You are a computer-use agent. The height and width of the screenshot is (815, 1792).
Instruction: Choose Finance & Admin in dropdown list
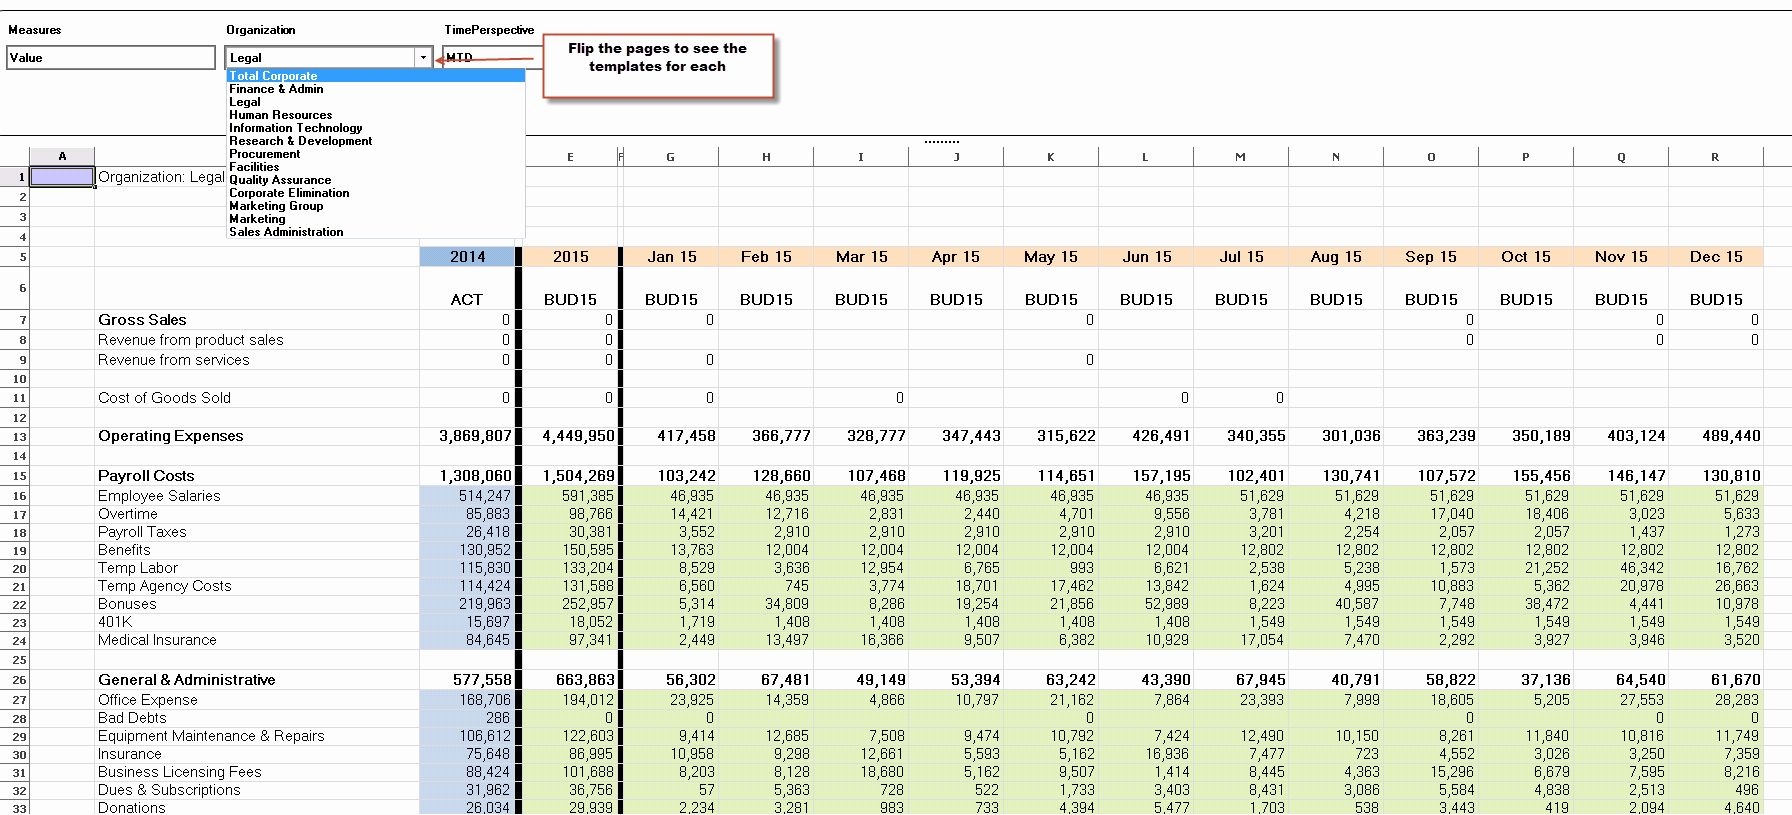276,89
